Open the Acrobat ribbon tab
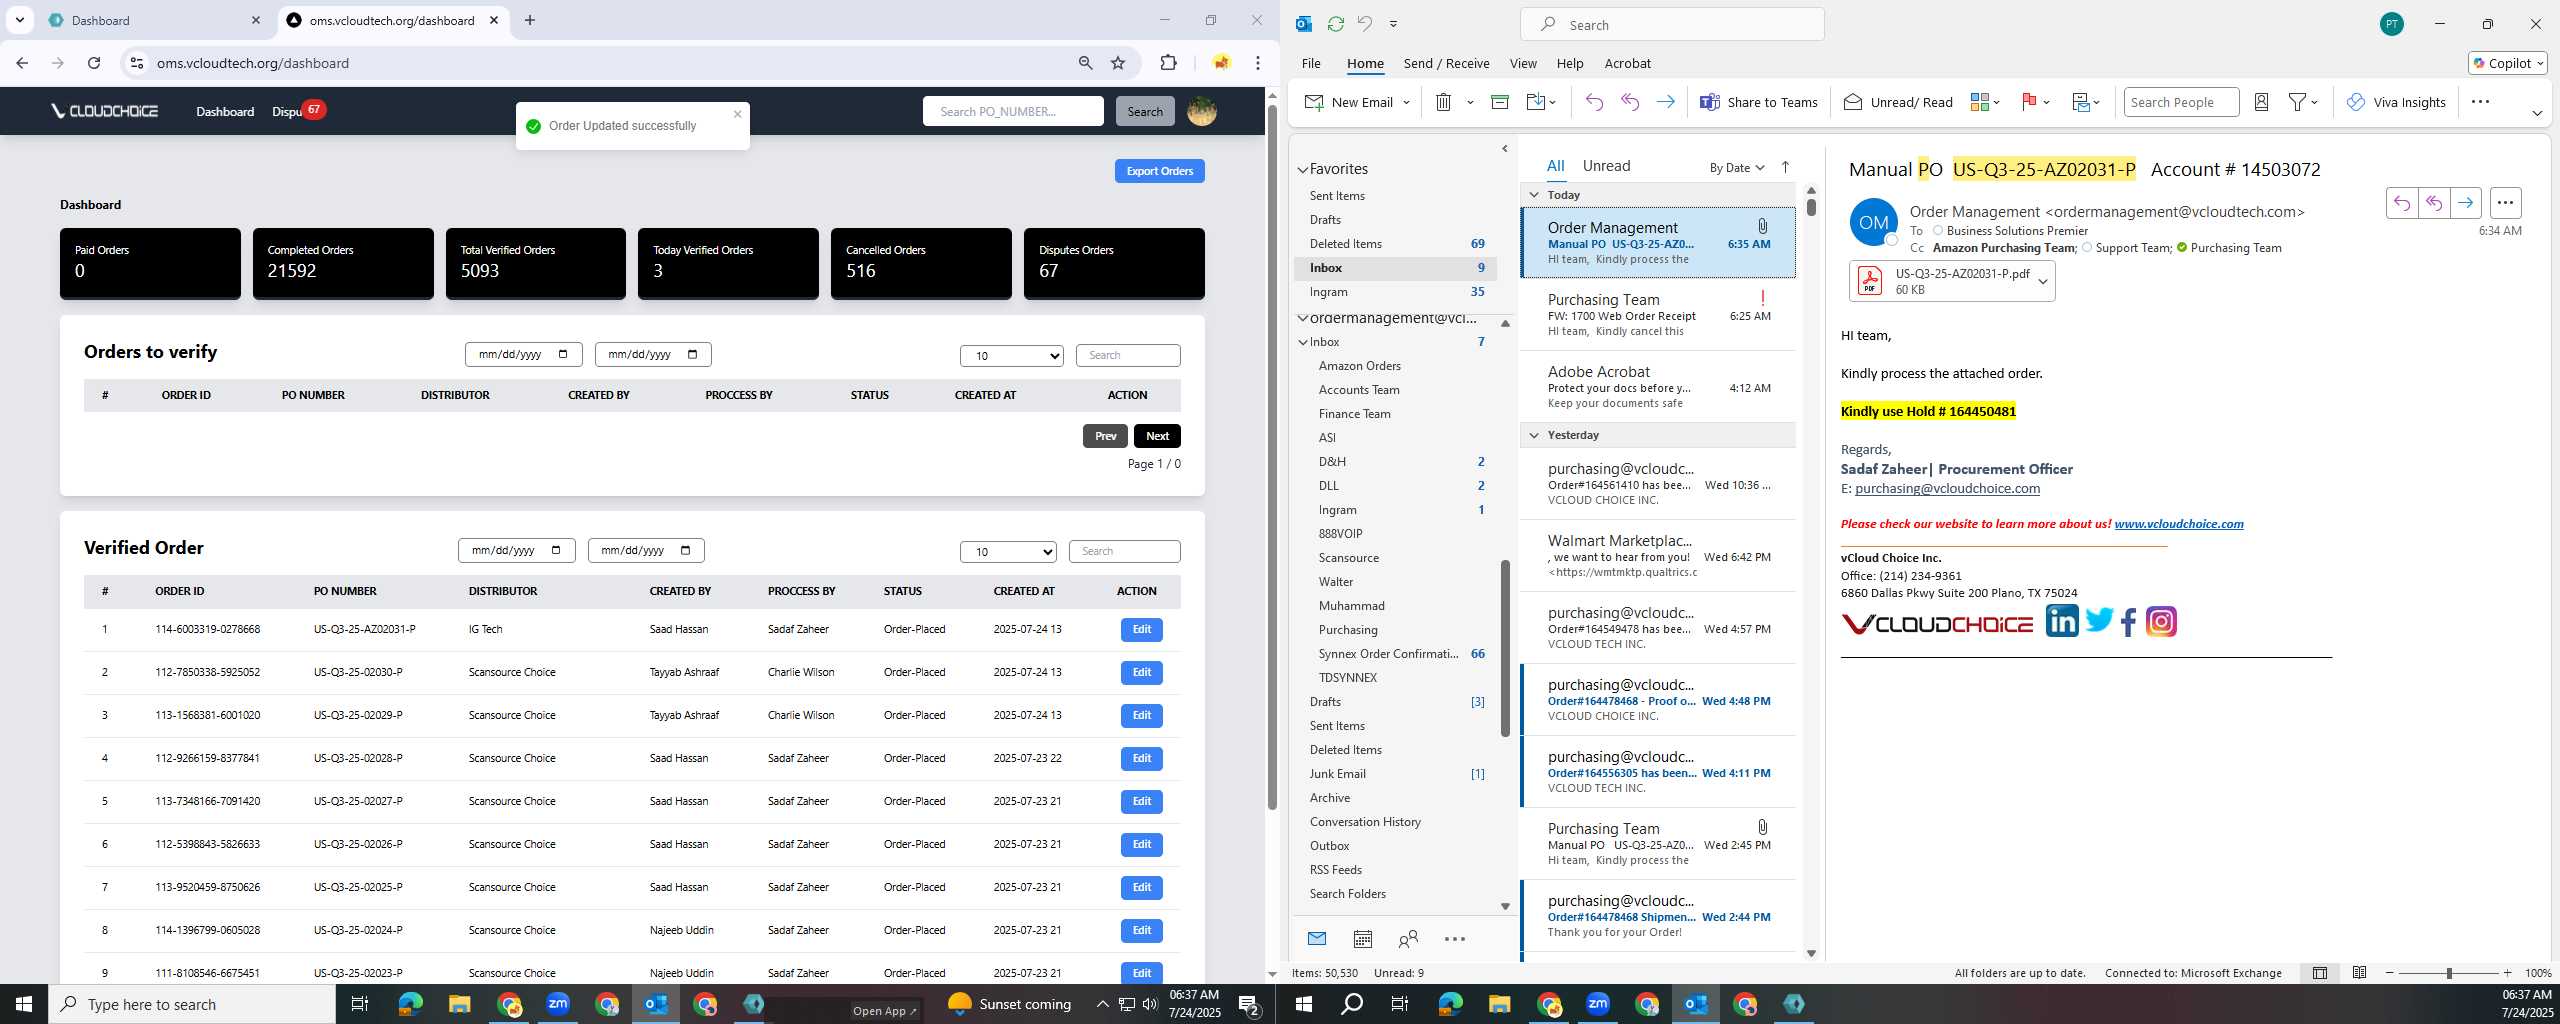 1627,63
